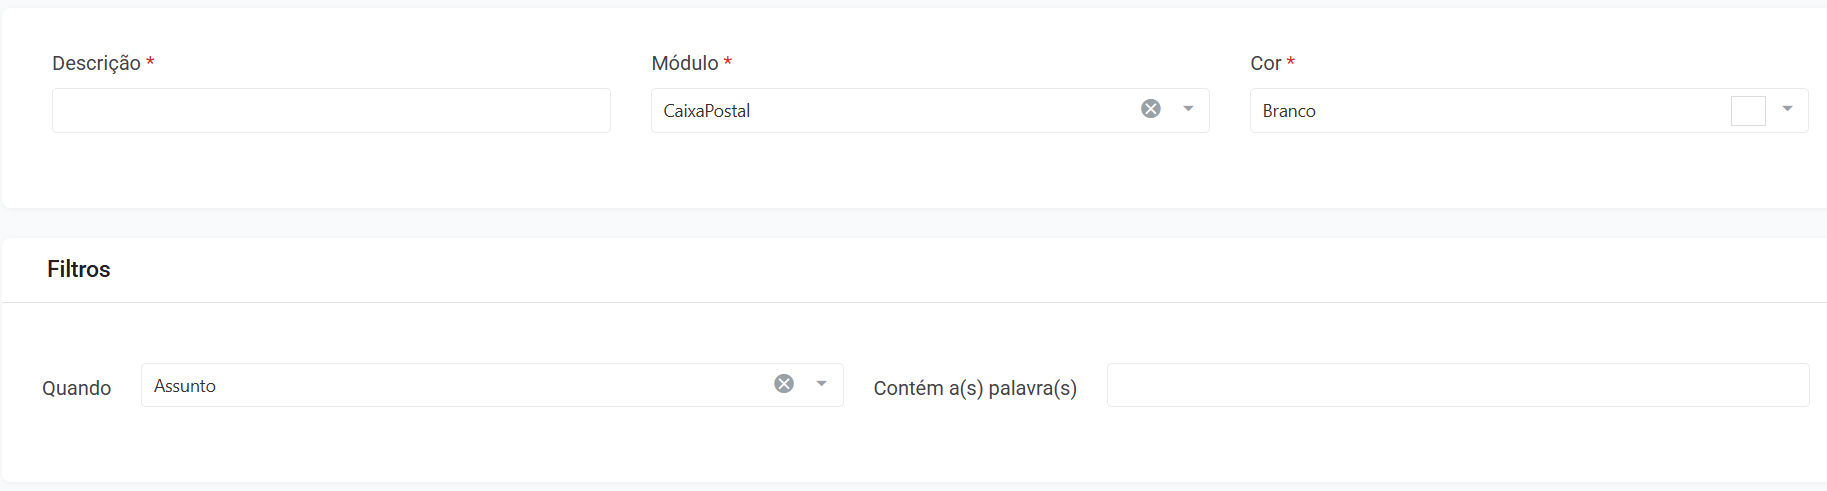Click the red asterisk beside Descrição
This screenshot has width=1827, height=491.
pos(150,62)
